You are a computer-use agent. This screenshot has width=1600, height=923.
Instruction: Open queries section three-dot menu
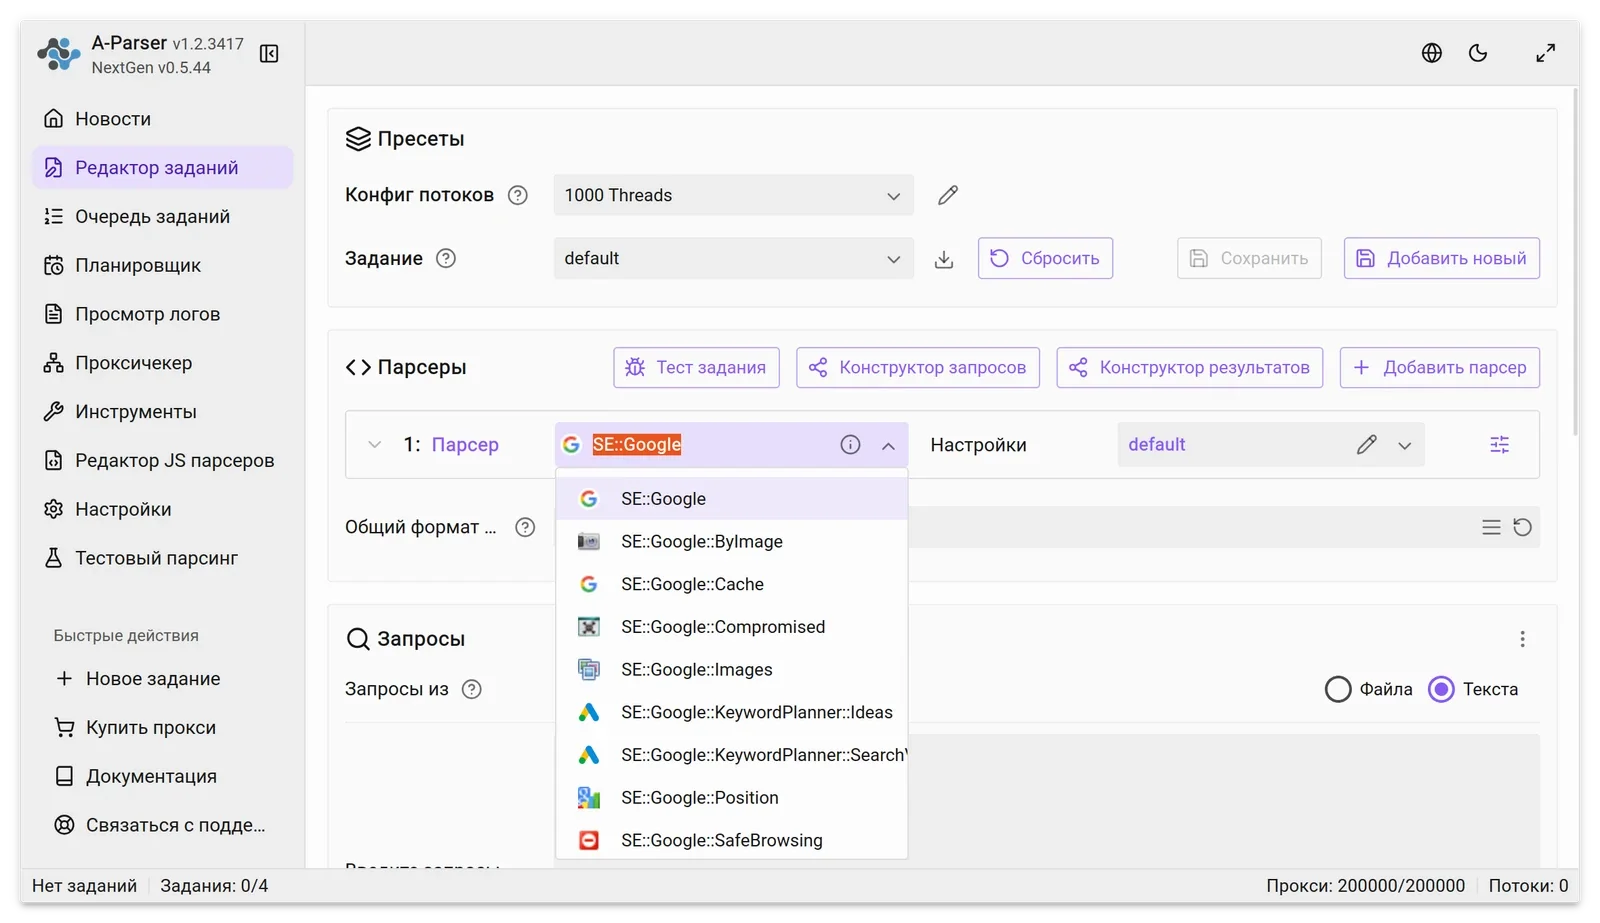pyautogui.click(x=1522, y=639)
